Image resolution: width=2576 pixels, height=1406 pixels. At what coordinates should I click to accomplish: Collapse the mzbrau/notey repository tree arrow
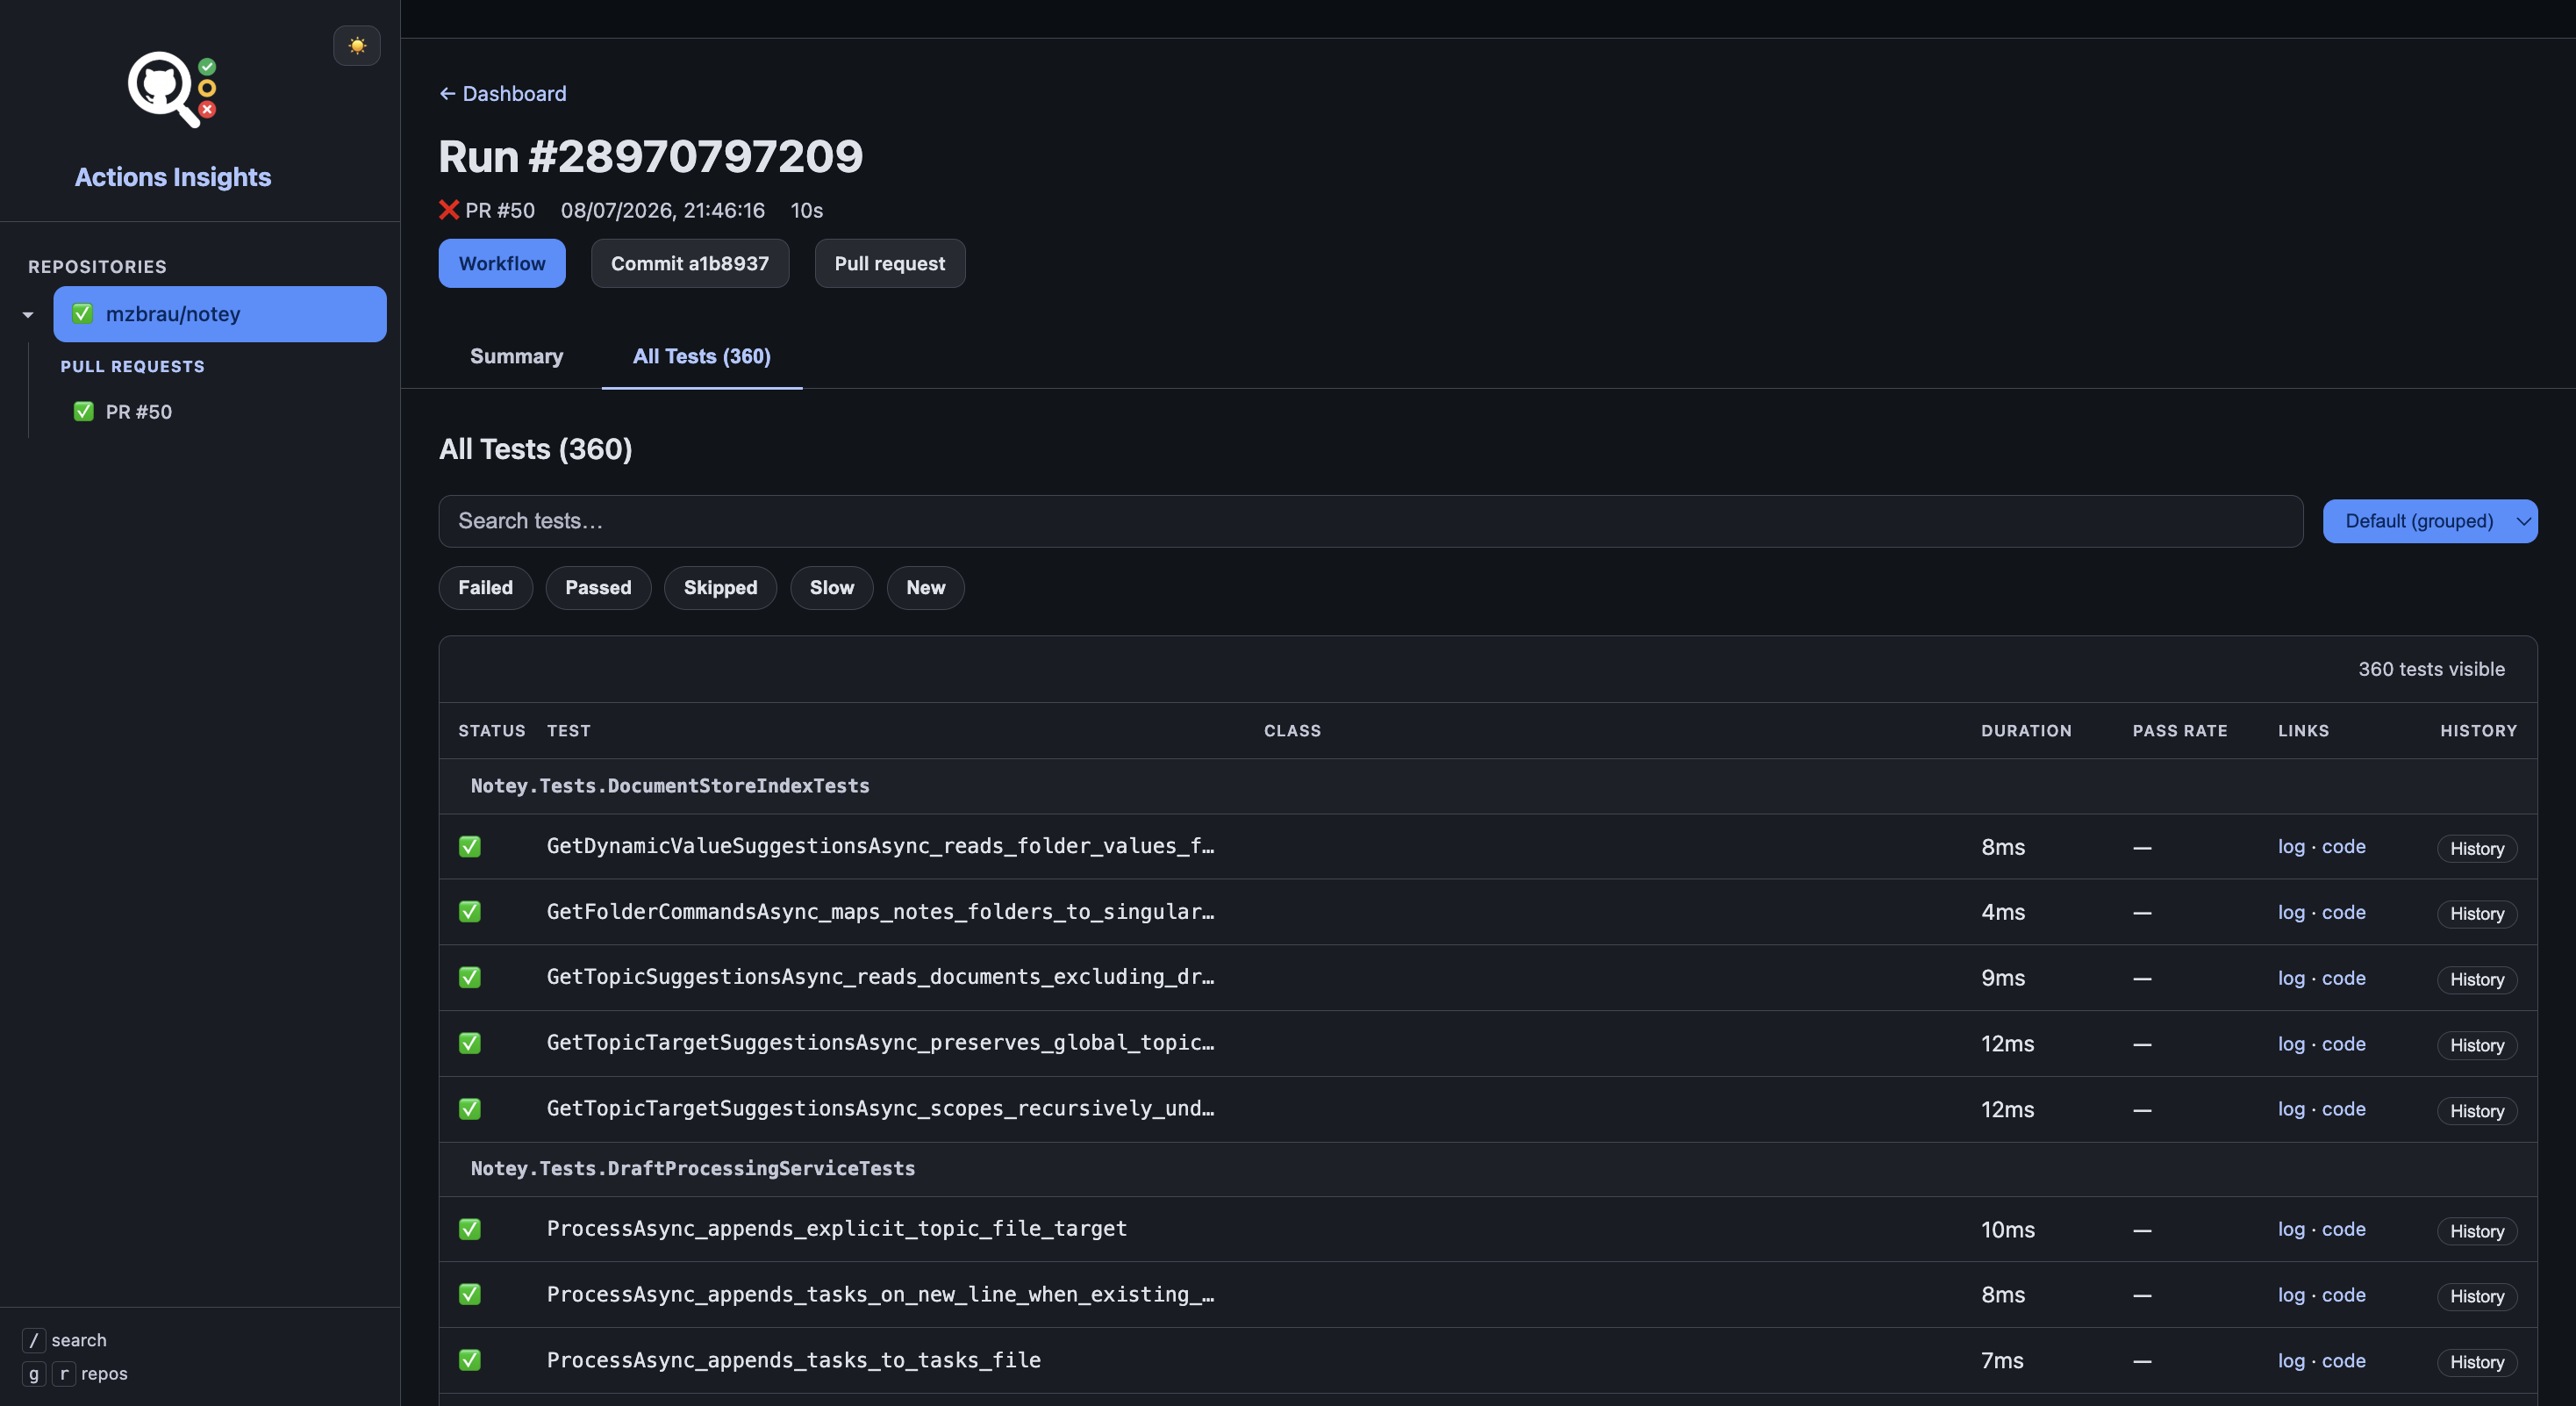tap(28, 315)
